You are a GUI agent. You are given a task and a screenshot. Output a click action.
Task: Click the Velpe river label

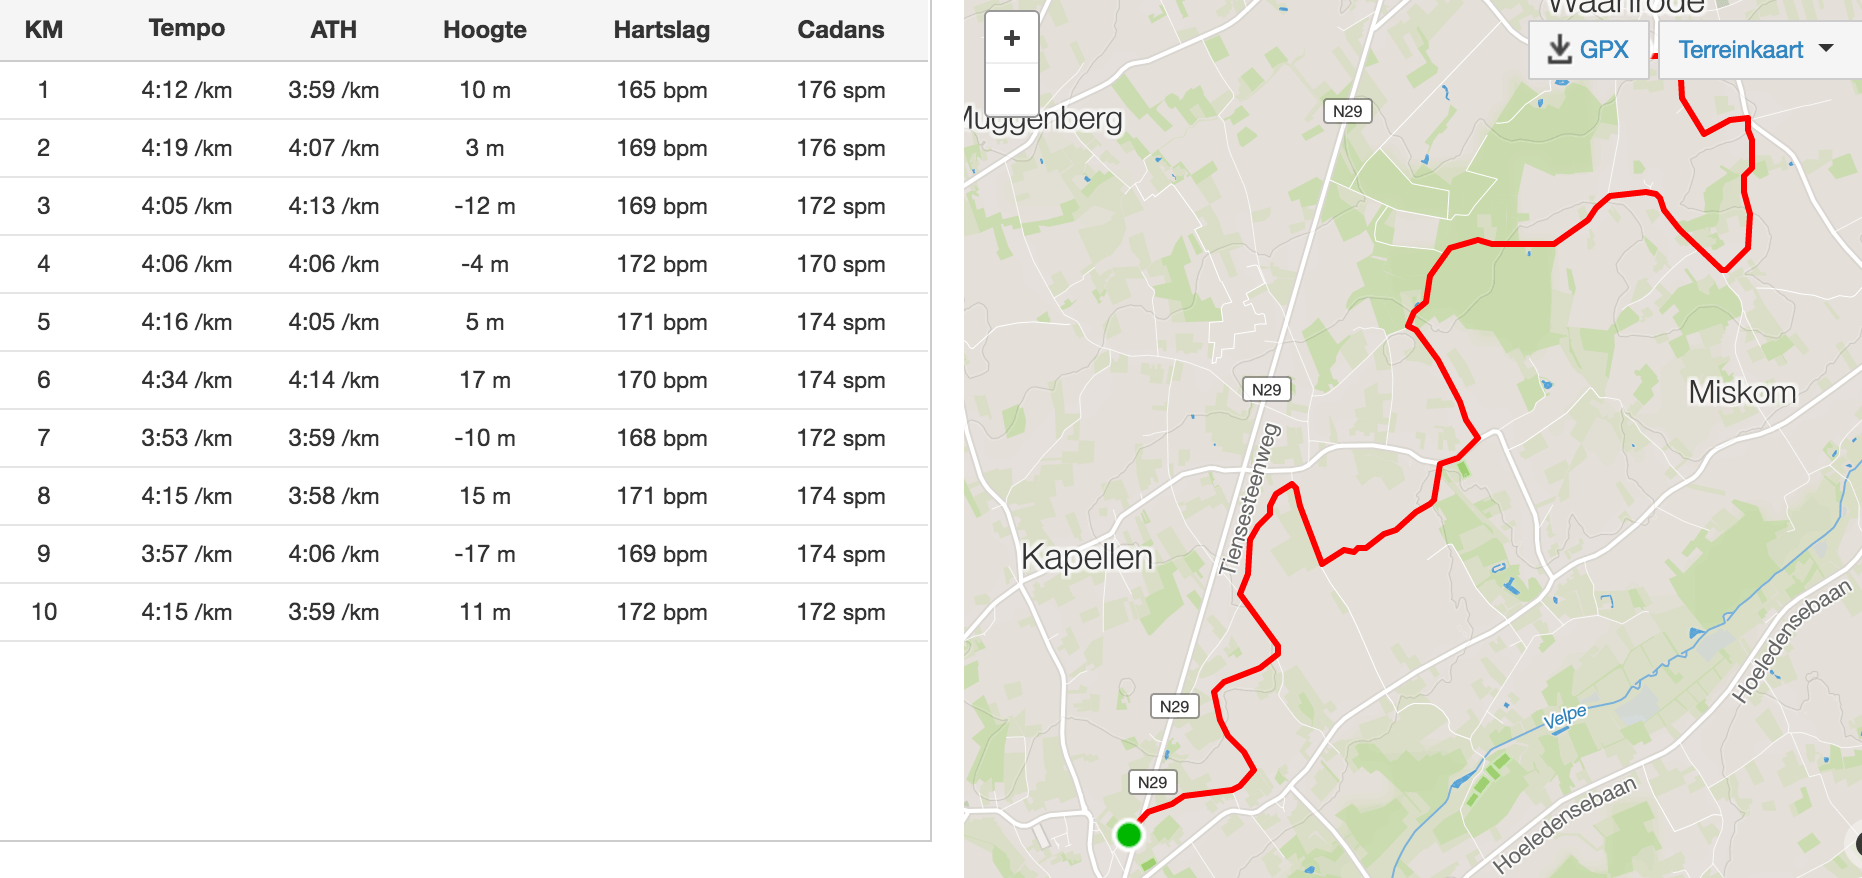point(1565,717)
